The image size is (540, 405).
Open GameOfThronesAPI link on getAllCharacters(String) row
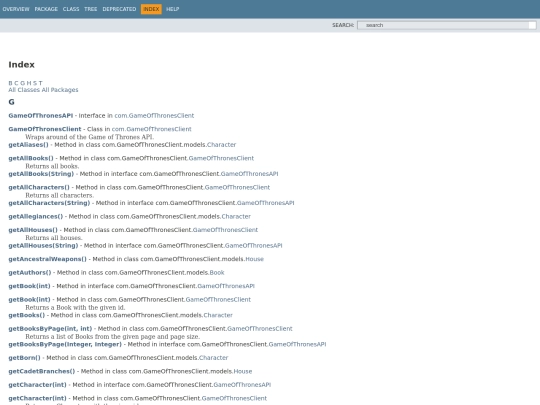(x=266, y=203)
